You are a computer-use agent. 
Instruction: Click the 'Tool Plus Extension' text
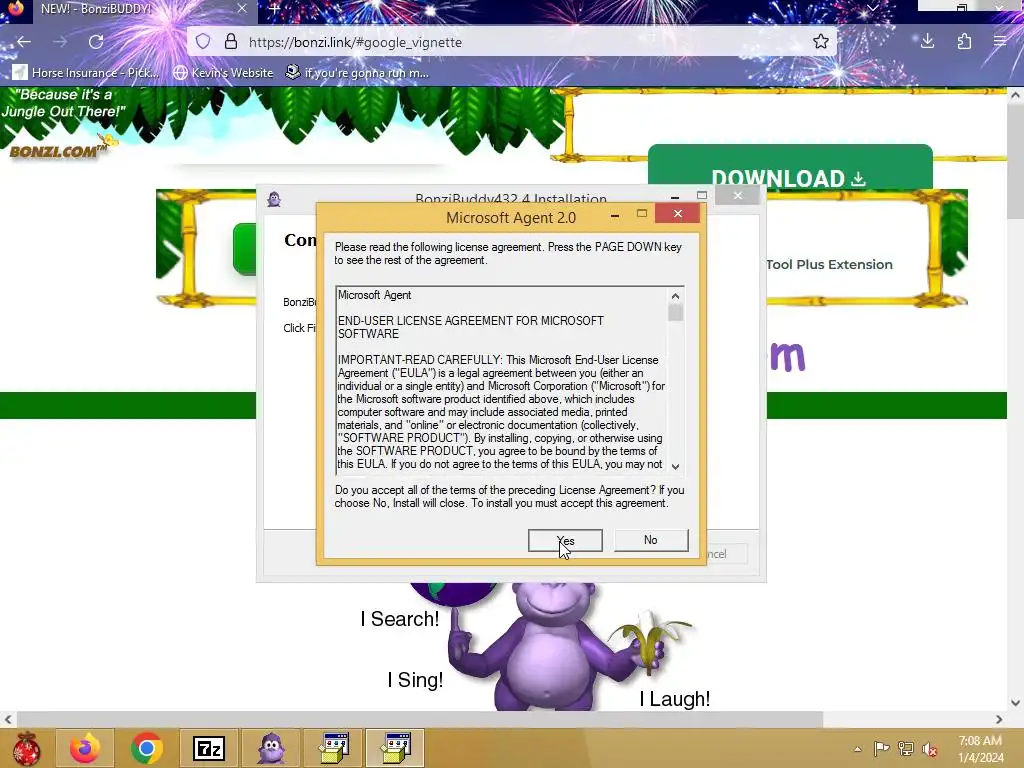(x=829, y=264)
